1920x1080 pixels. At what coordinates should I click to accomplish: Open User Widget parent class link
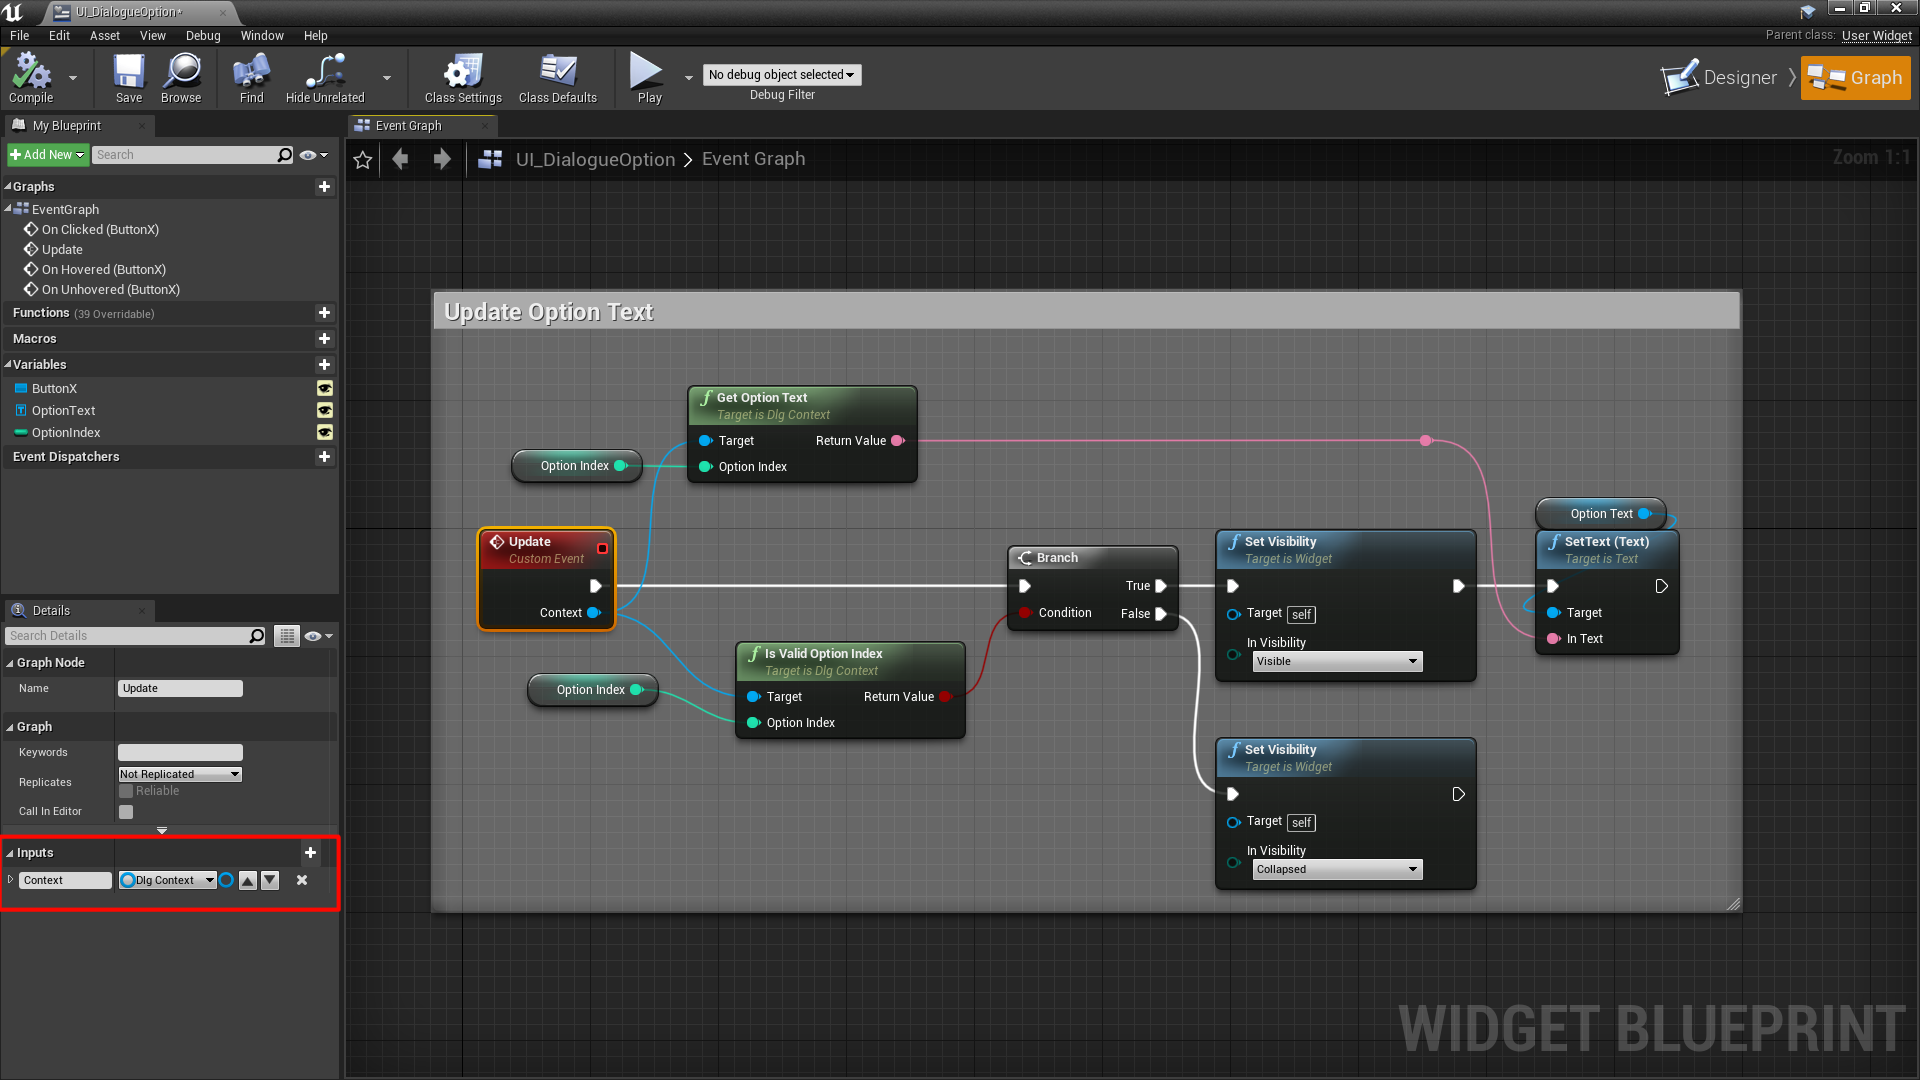1876,36
